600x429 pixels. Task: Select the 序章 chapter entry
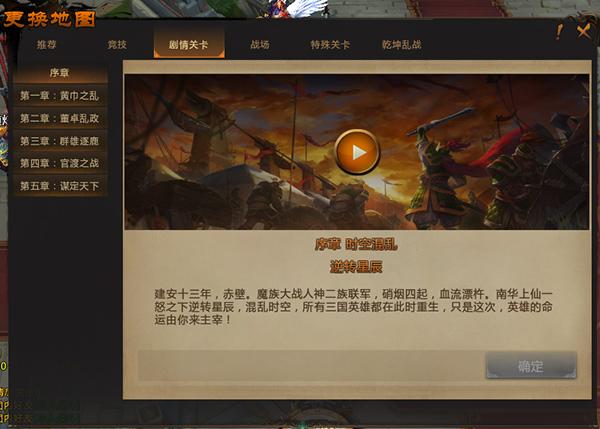click(60, 73)
